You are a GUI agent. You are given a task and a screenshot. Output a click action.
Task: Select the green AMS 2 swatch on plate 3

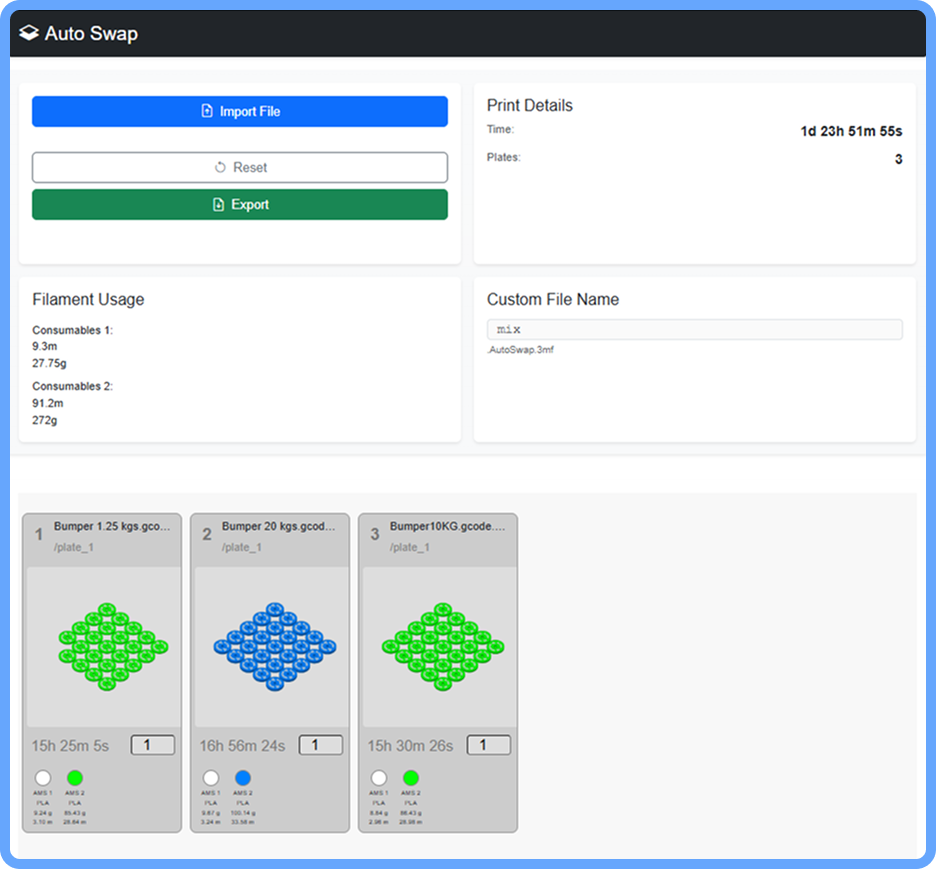point(411,778)
